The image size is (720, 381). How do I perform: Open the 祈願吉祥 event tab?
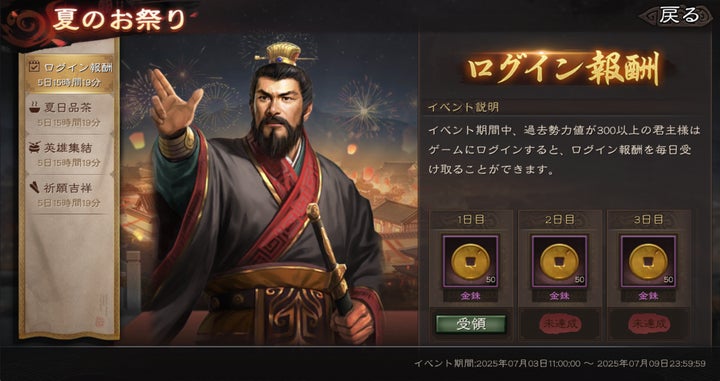(x=70, y=194)
